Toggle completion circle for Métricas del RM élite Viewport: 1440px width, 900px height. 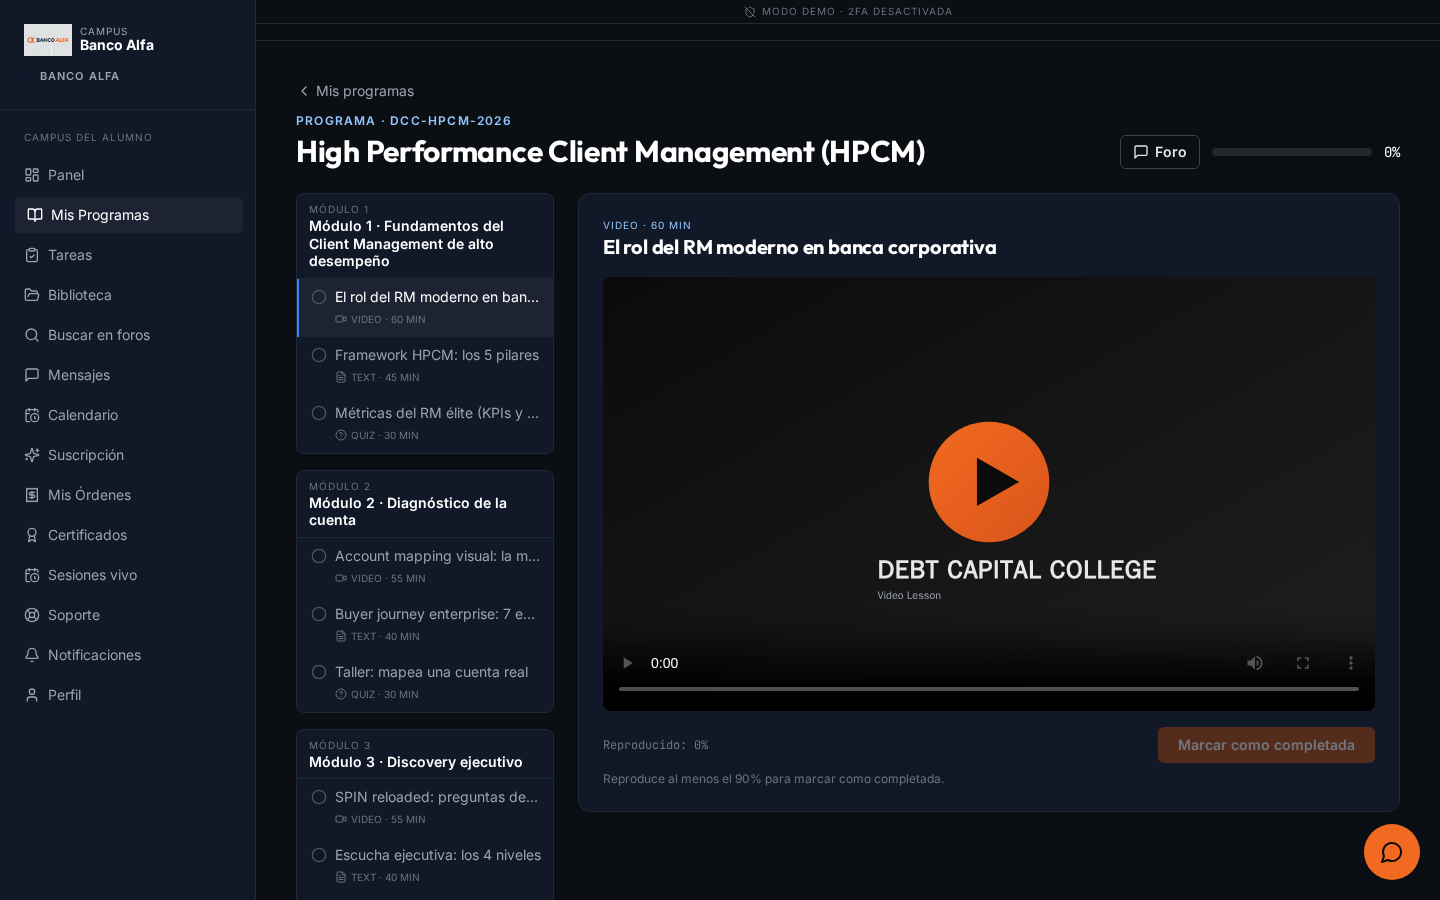pyautogui.click(x=319, y=413)
